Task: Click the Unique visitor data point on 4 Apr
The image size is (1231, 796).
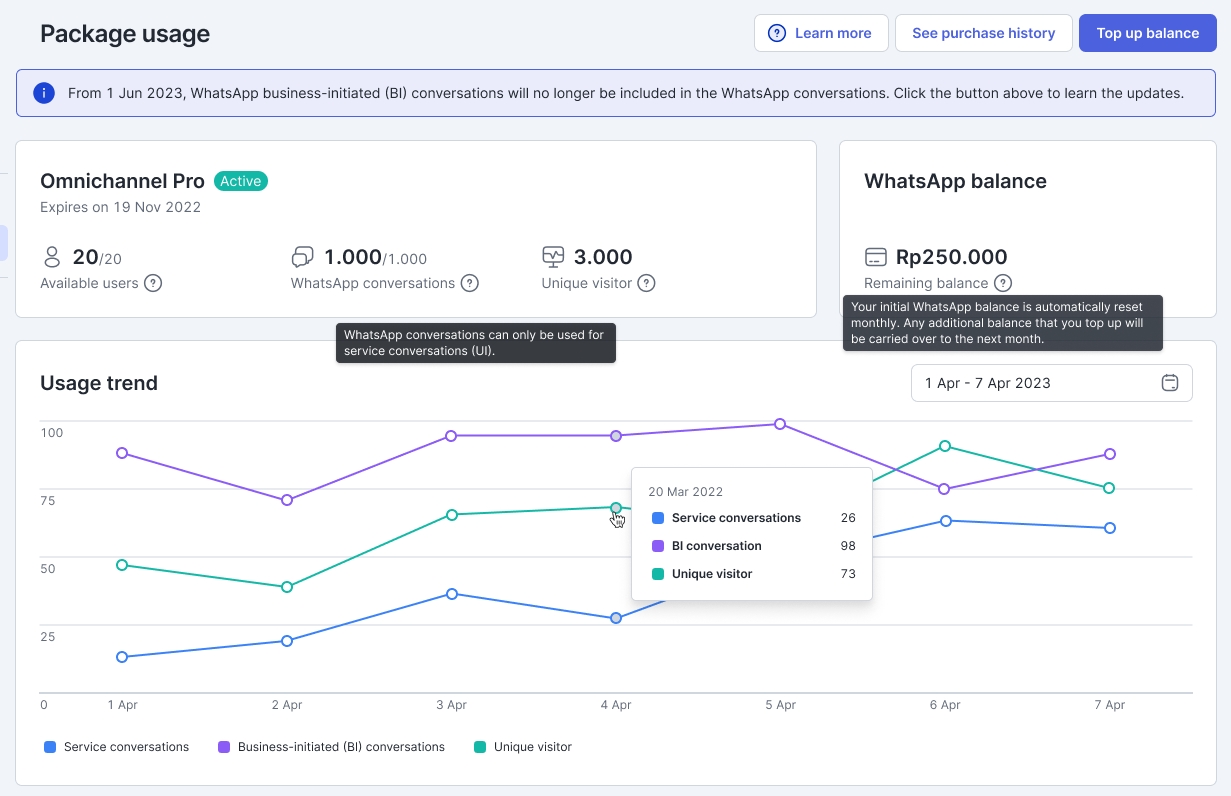Action: [615, 509]
